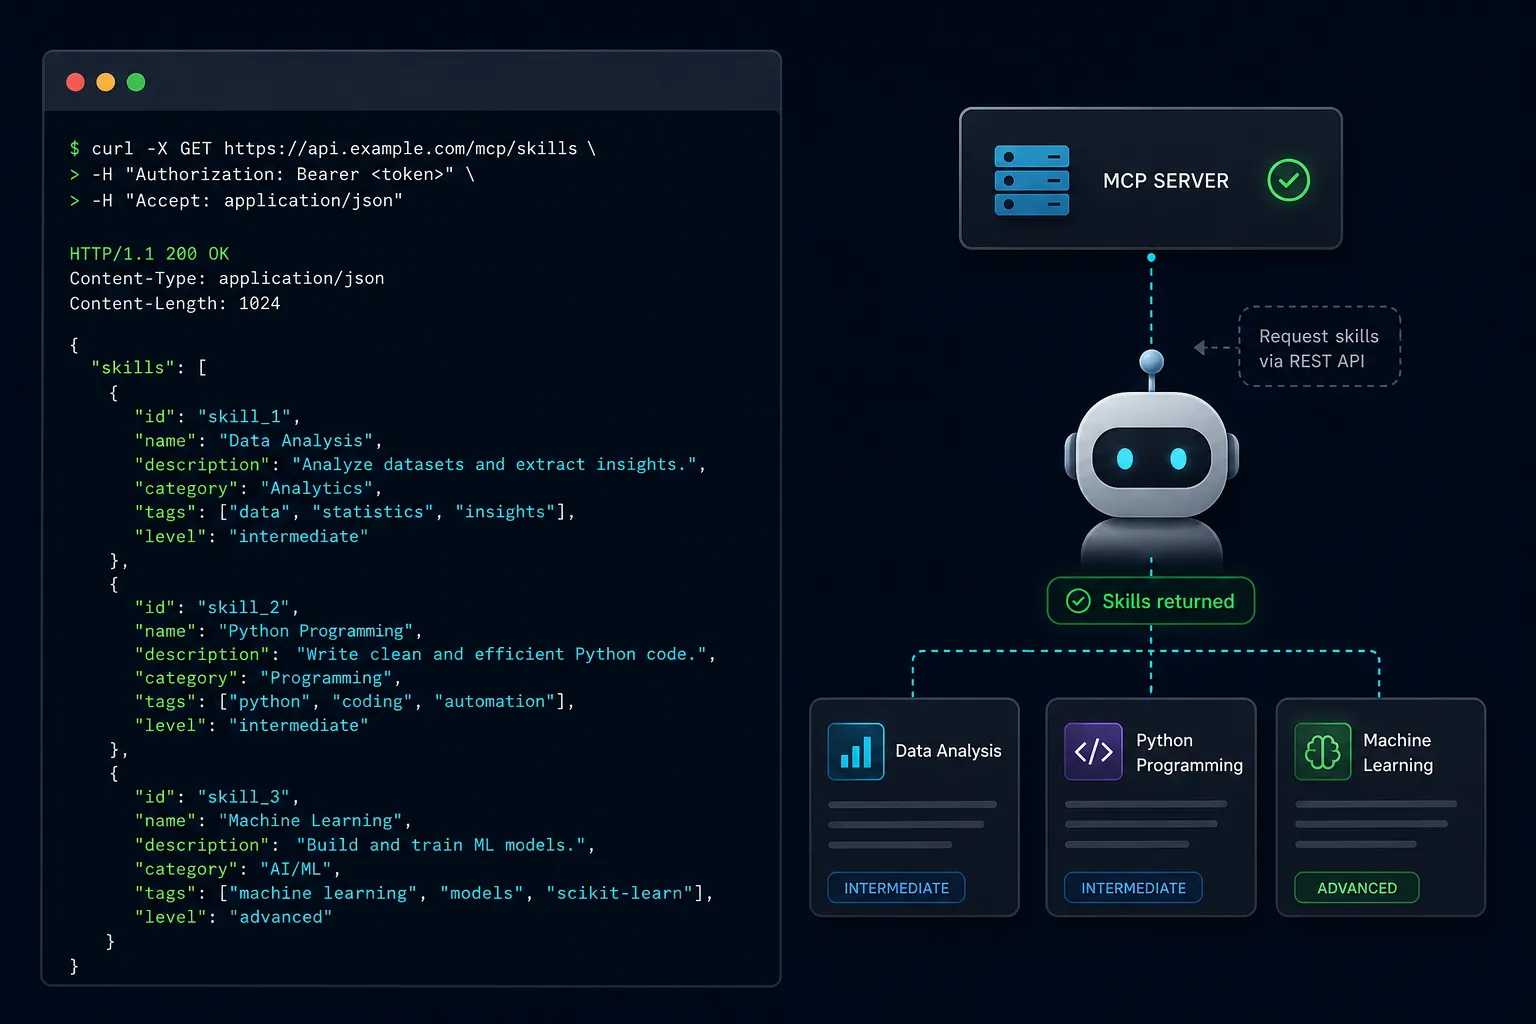The image size is (1536, 1024).
Task: Select the code brackets icon on Python Programming card
Action: click(x=1093, y=751)
